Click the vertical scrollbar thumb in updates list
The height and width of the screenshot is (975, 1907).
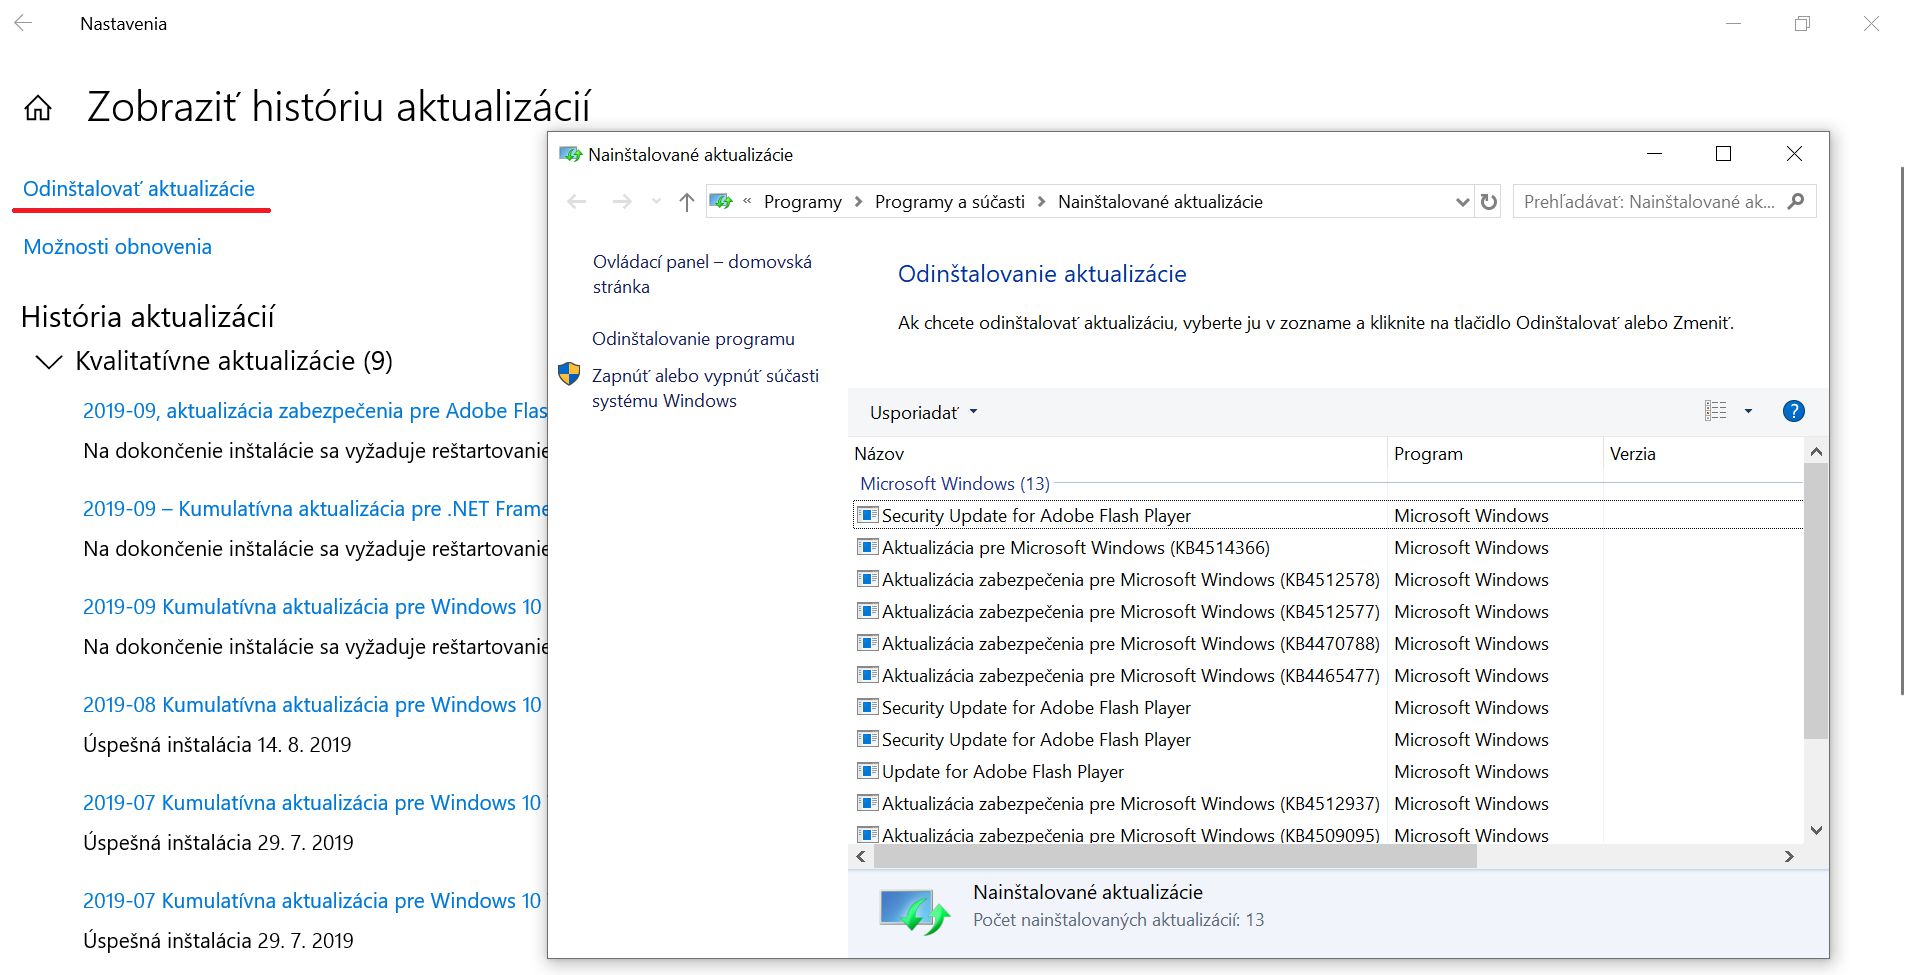(1816, 600)
